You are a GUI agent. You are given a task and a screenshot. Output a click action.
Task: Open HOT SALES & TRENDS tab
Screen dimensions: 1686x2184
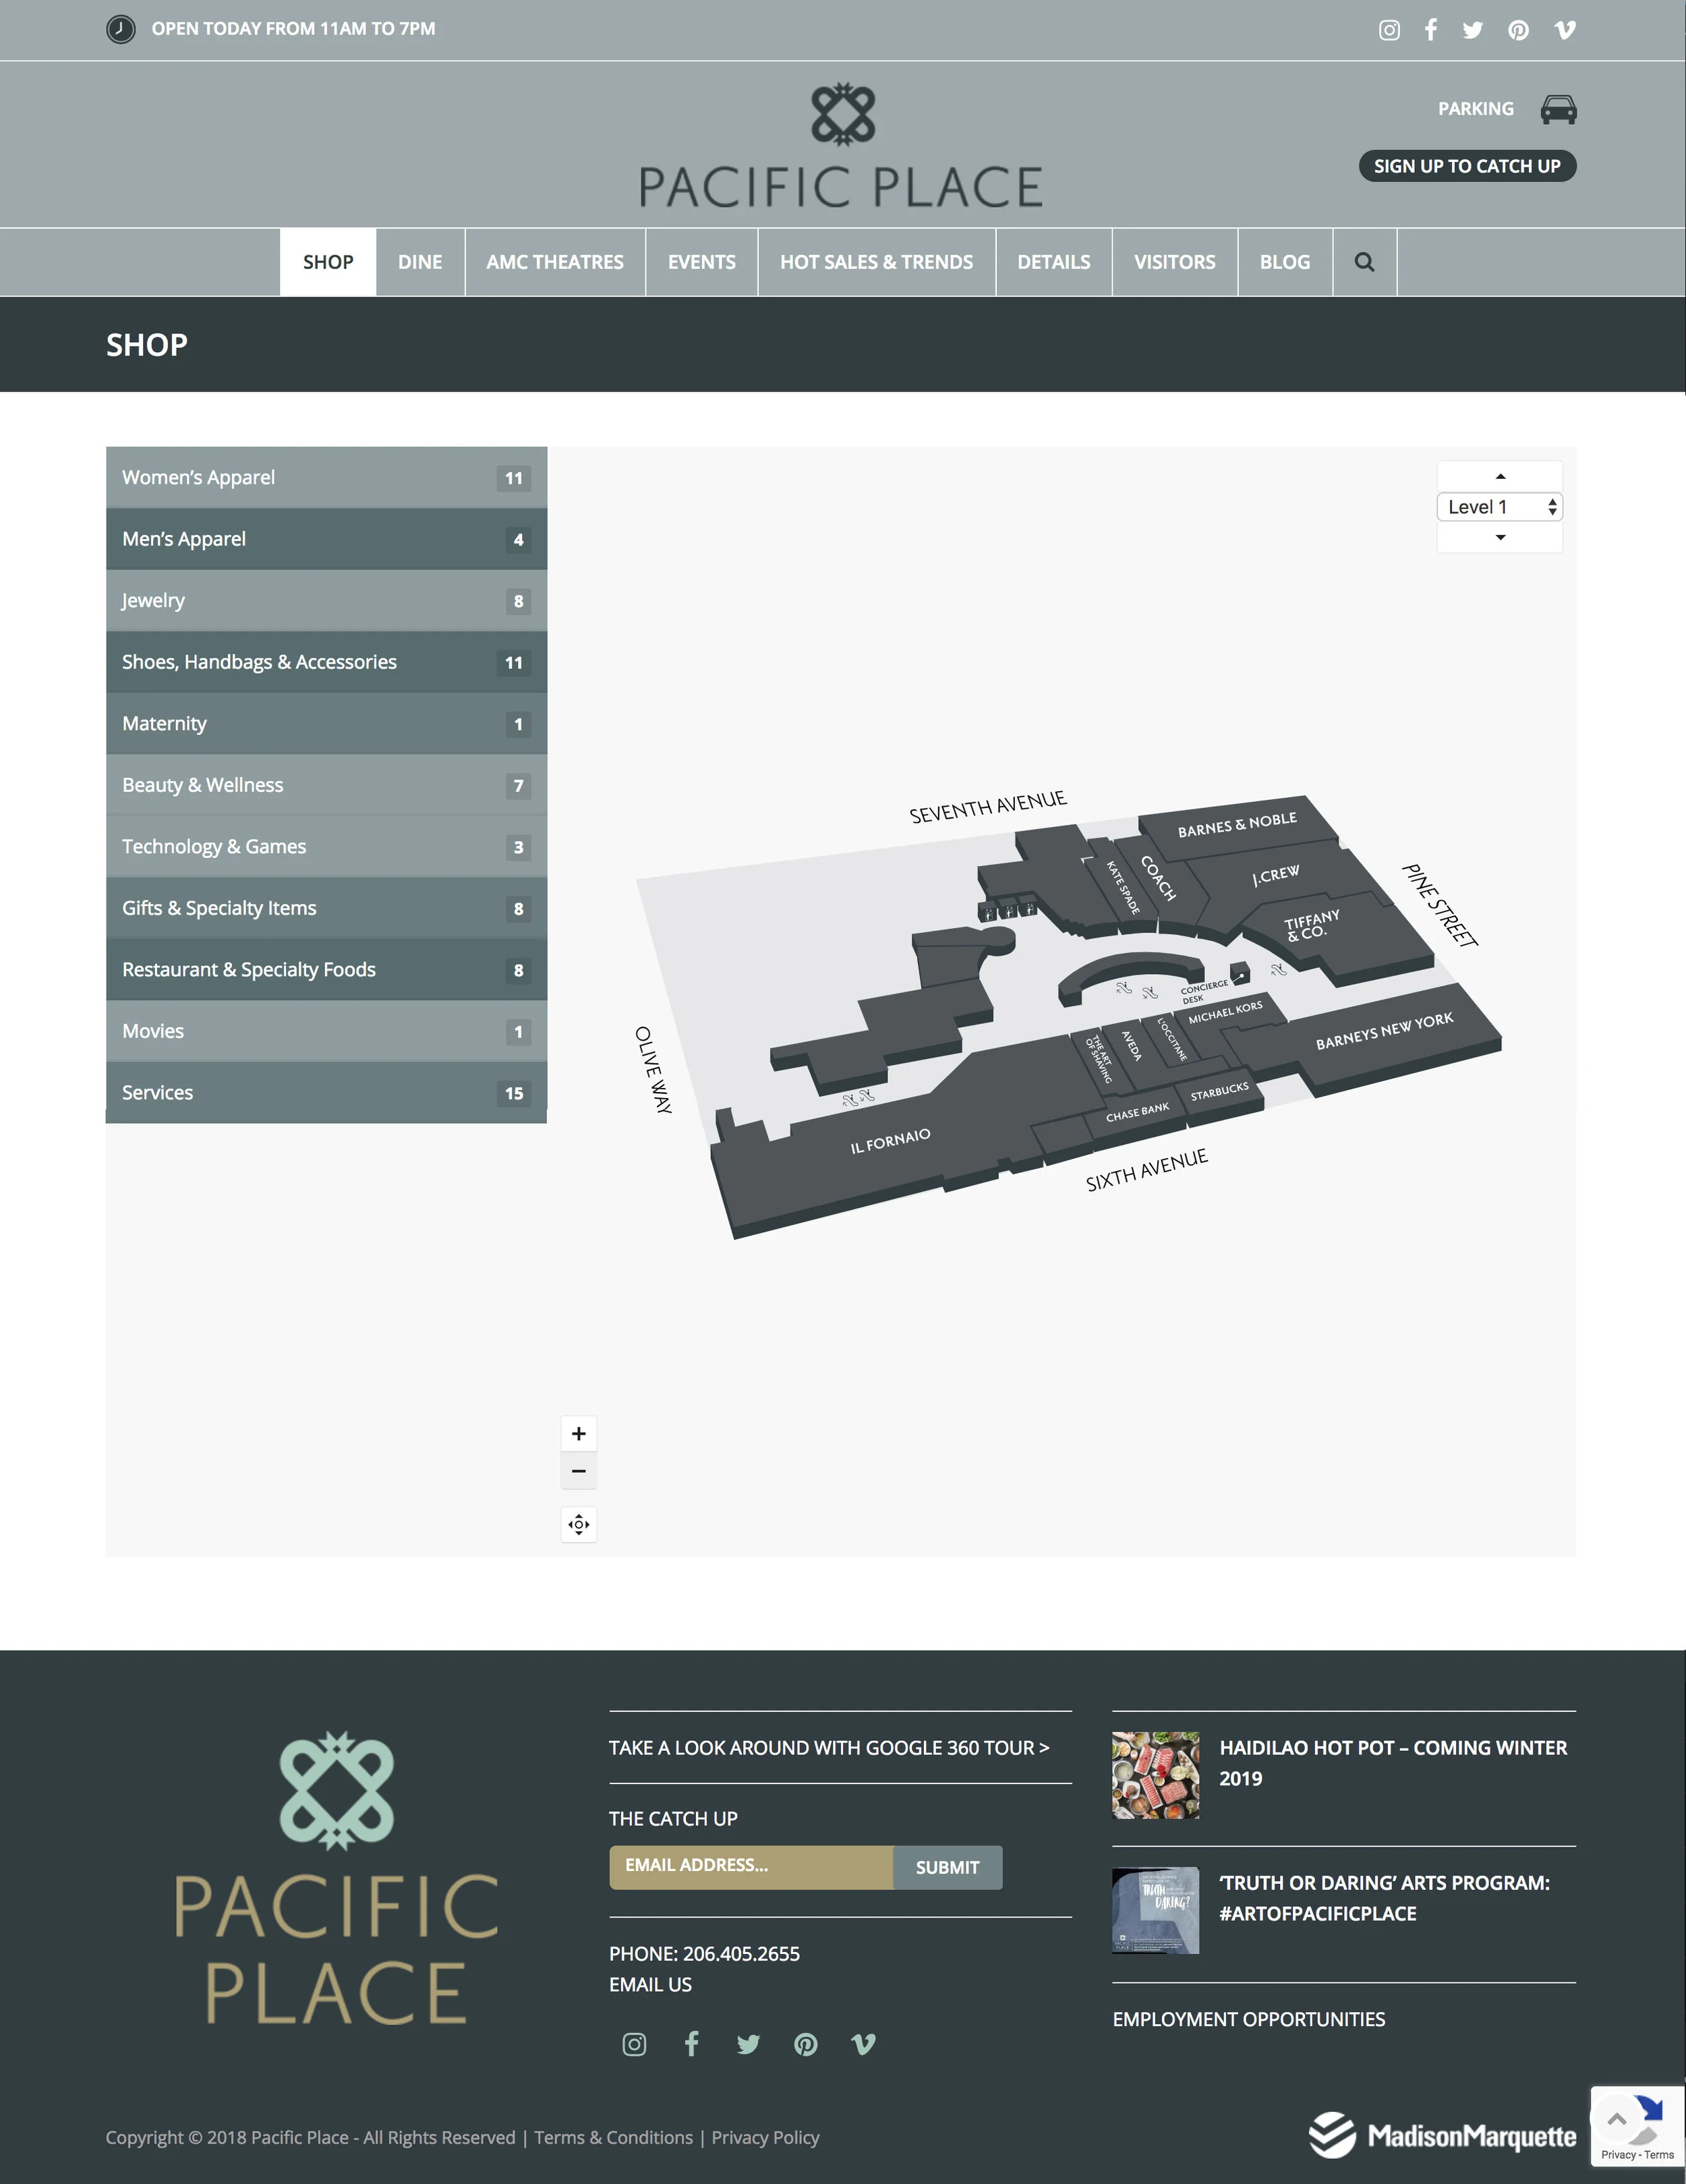tap(876, 262)
